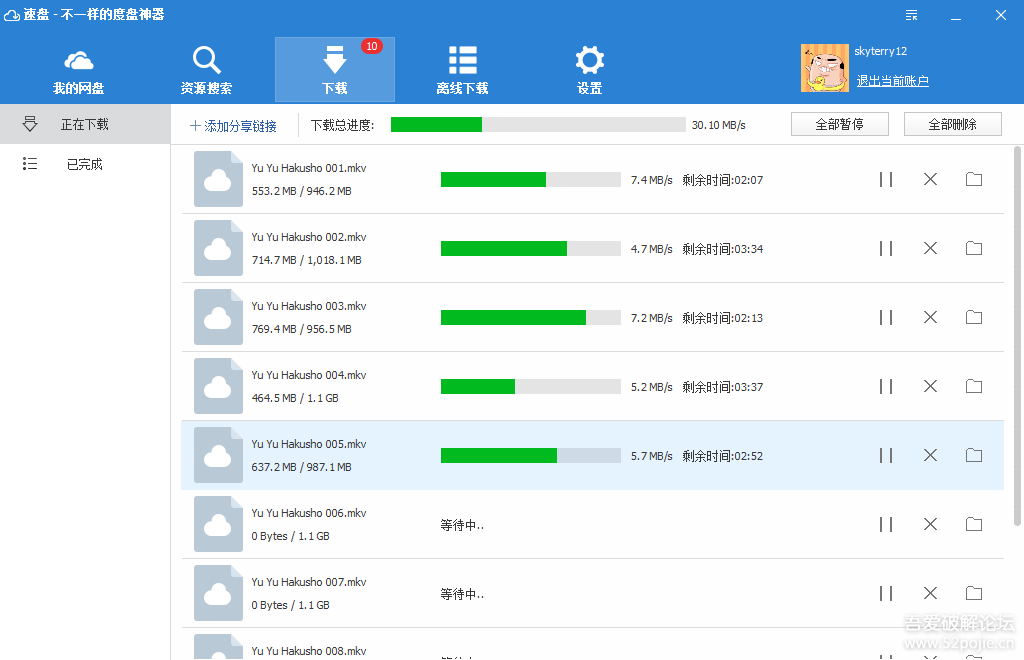1024x660 pixels.
Task: Pause Yu Yu Hakusho 004.mkv download
Action: point(886,387)
